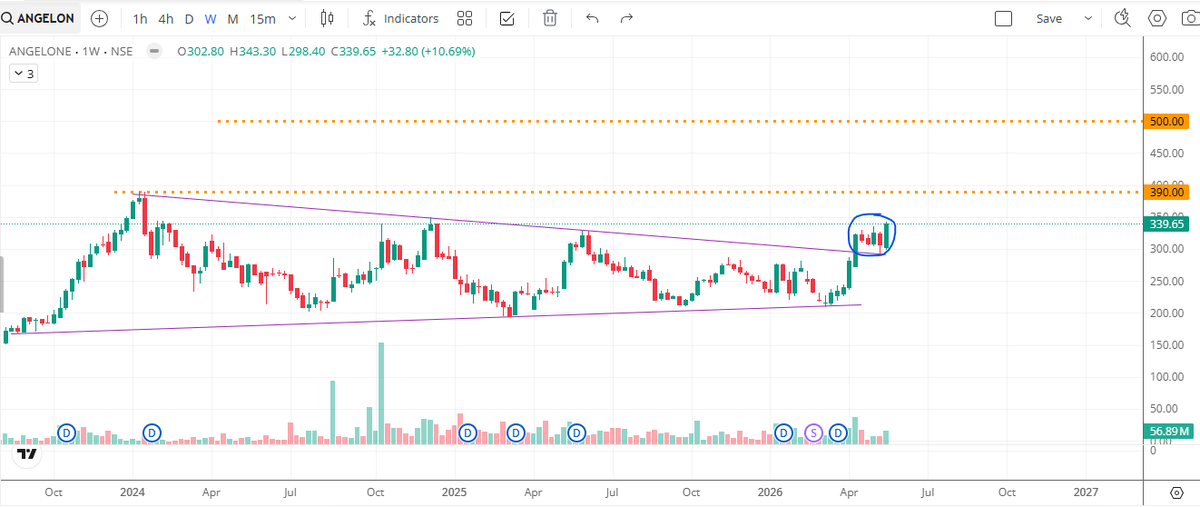Image resolution: width=1200 pixels, height=507 pixels.
Task: Switch to the 15m timeframe
Action: [x=263, y=18]
